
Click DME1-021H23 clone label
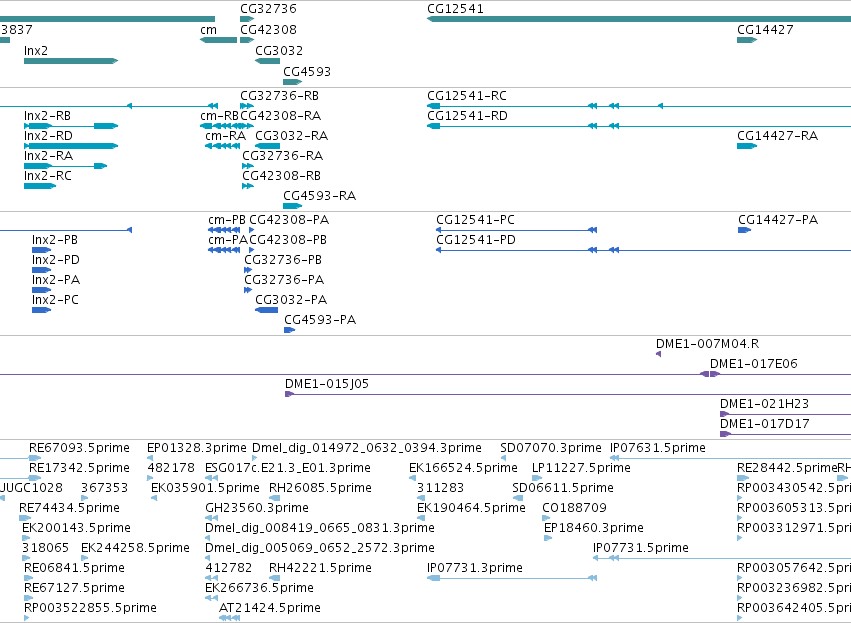764,404
